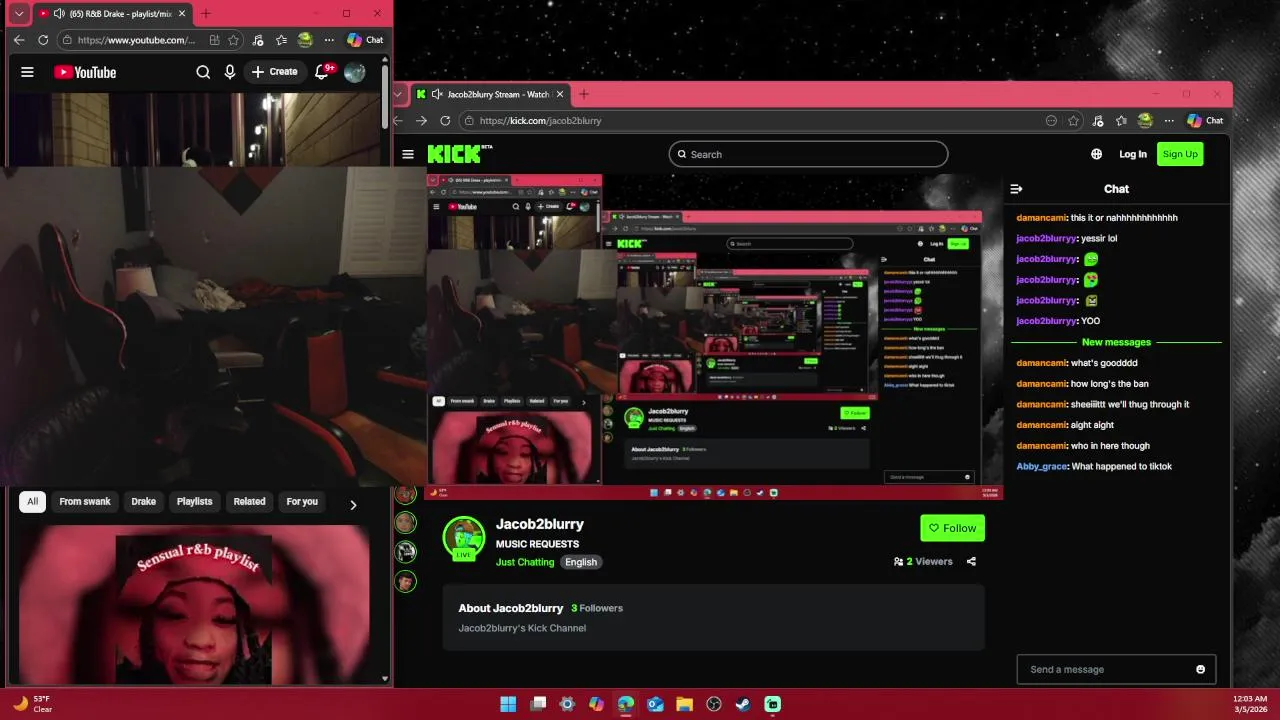Mute the R&B Drake tab audio icon
Viewport: 1280px width, 720px height.
pos(59,14)
